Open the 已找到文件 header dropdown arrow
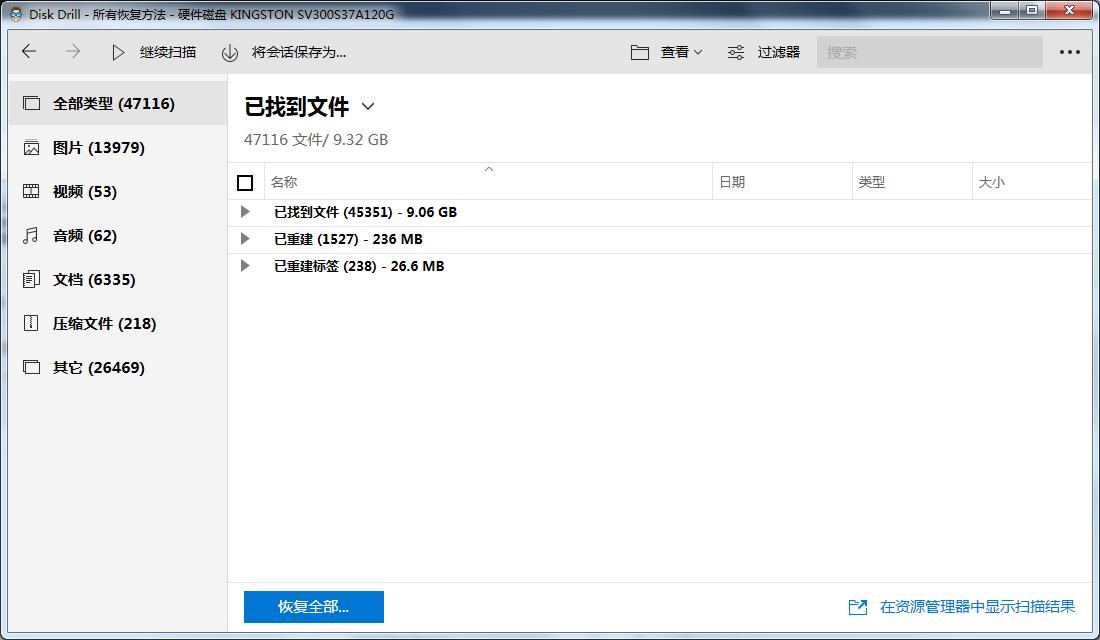Viewport: 1100px width, 640px height. 367,107
